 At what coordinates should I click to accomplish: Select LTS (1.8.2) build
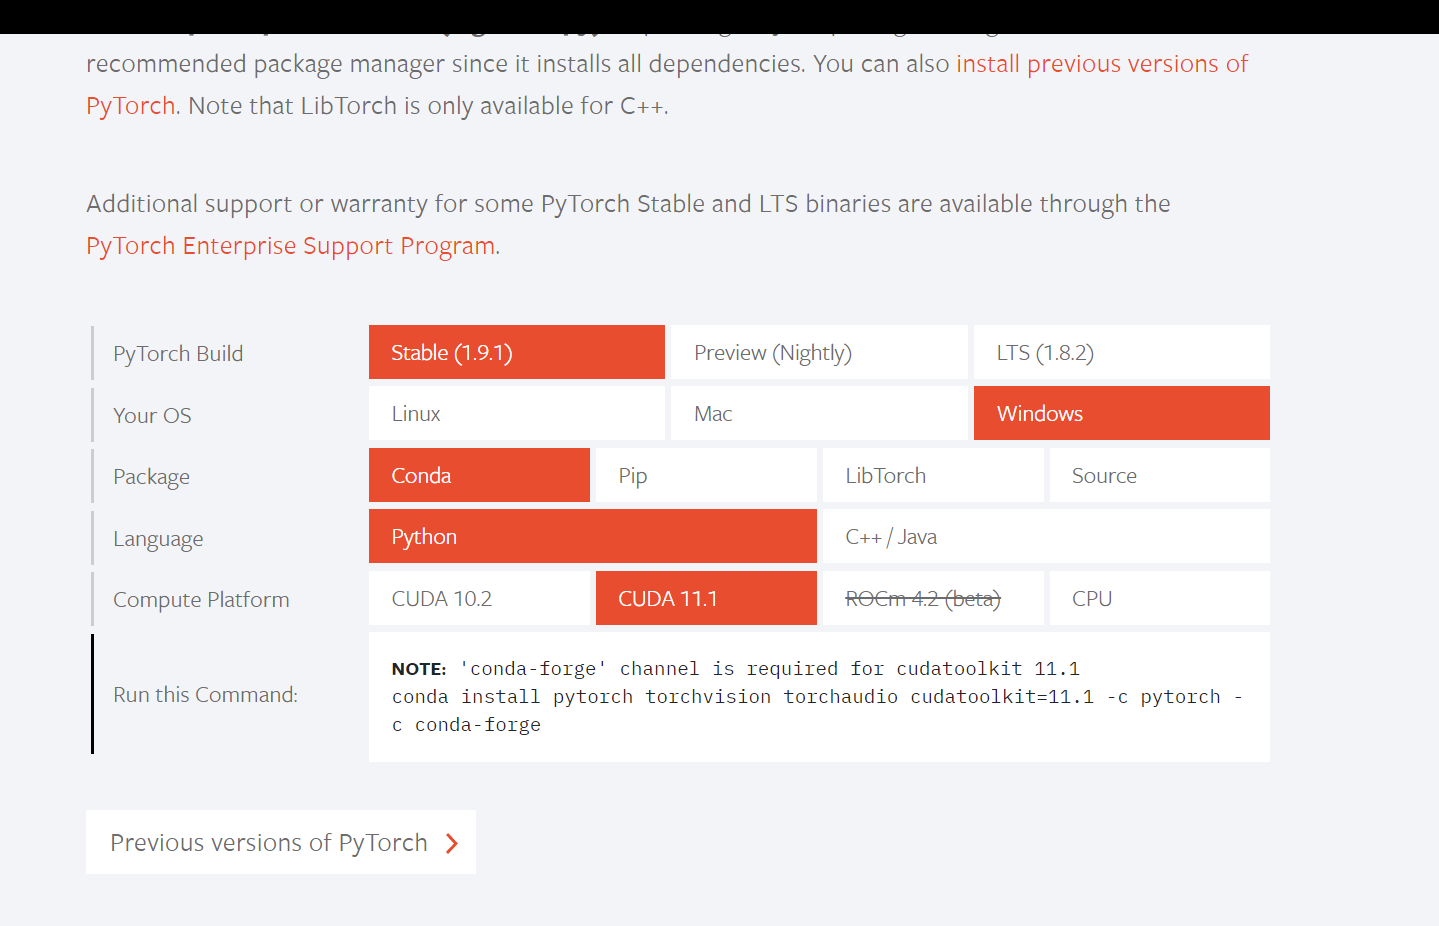[1121, 352]
